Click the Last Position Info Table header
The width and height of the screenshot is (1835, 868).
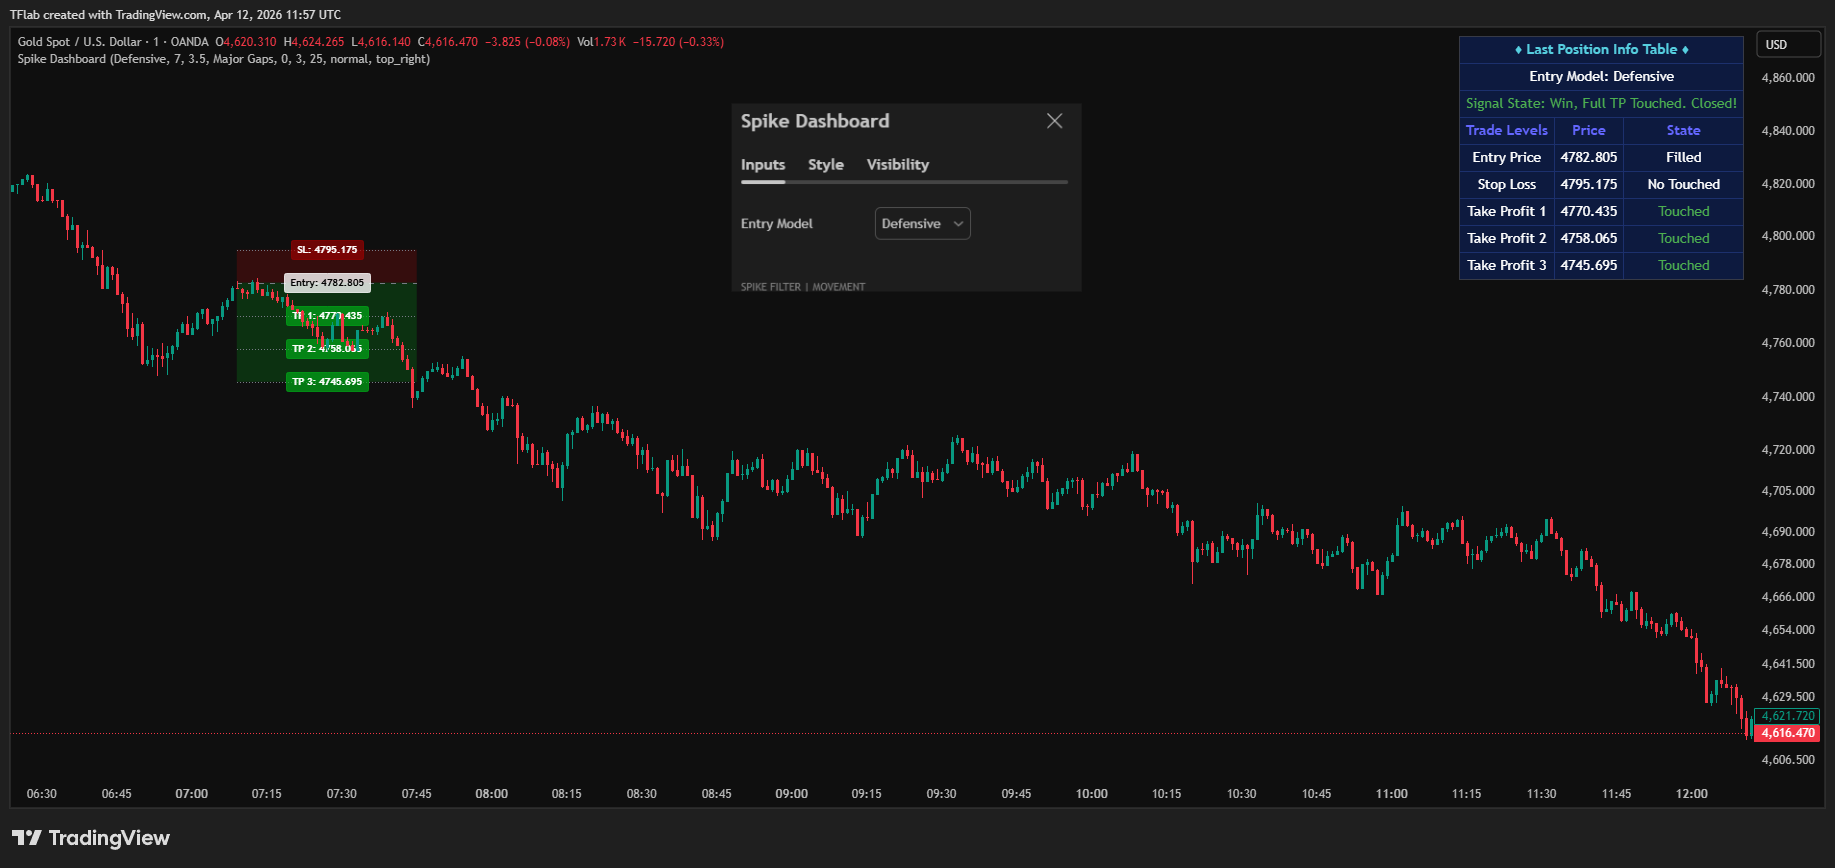point(1601,50)
